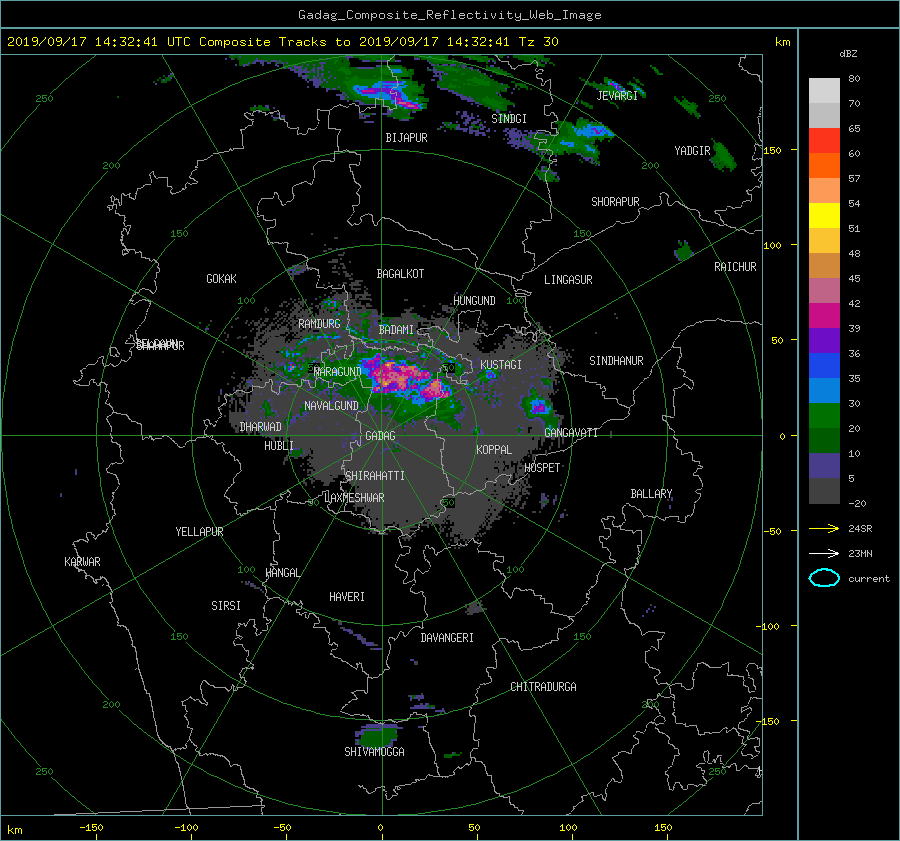Click the SHIRAHATTI city label
Screen dimensions: 900x841
coord(375,476)
